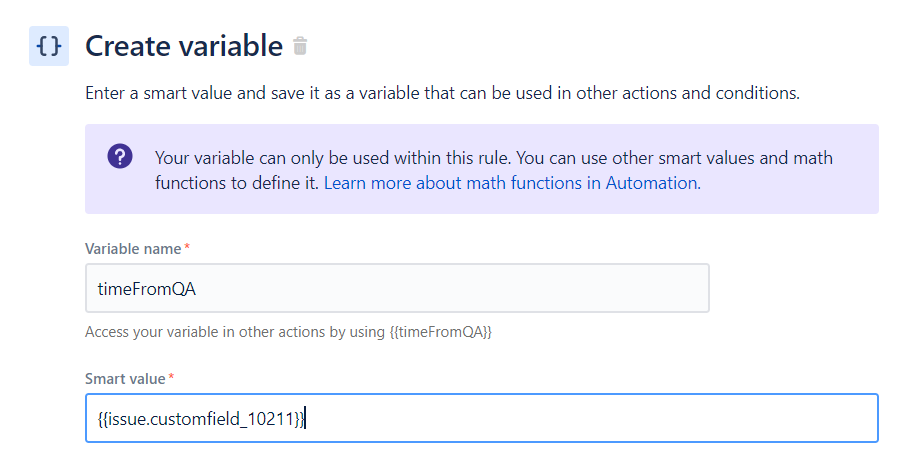Select the Create variable heading
Viewport: 902px width, 452px height.
(x=184, y=46)
